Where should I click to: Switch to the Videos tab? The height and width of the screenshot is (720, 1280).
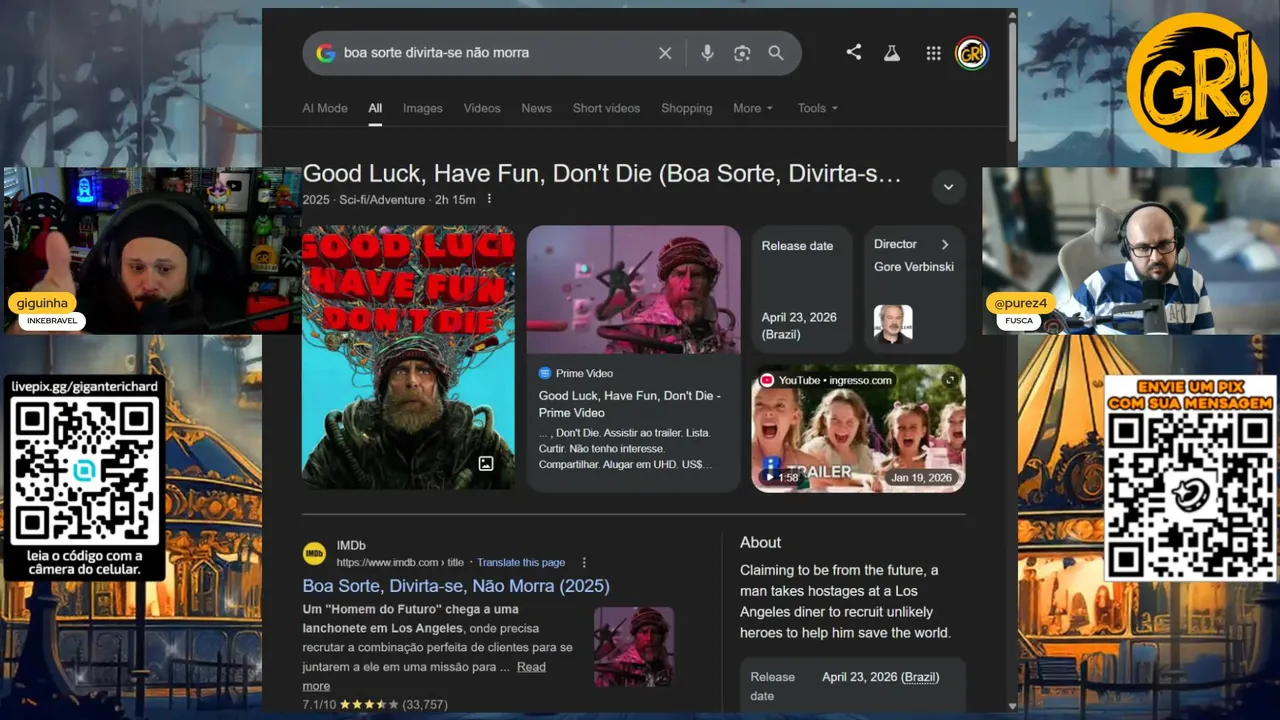[482, 108]
